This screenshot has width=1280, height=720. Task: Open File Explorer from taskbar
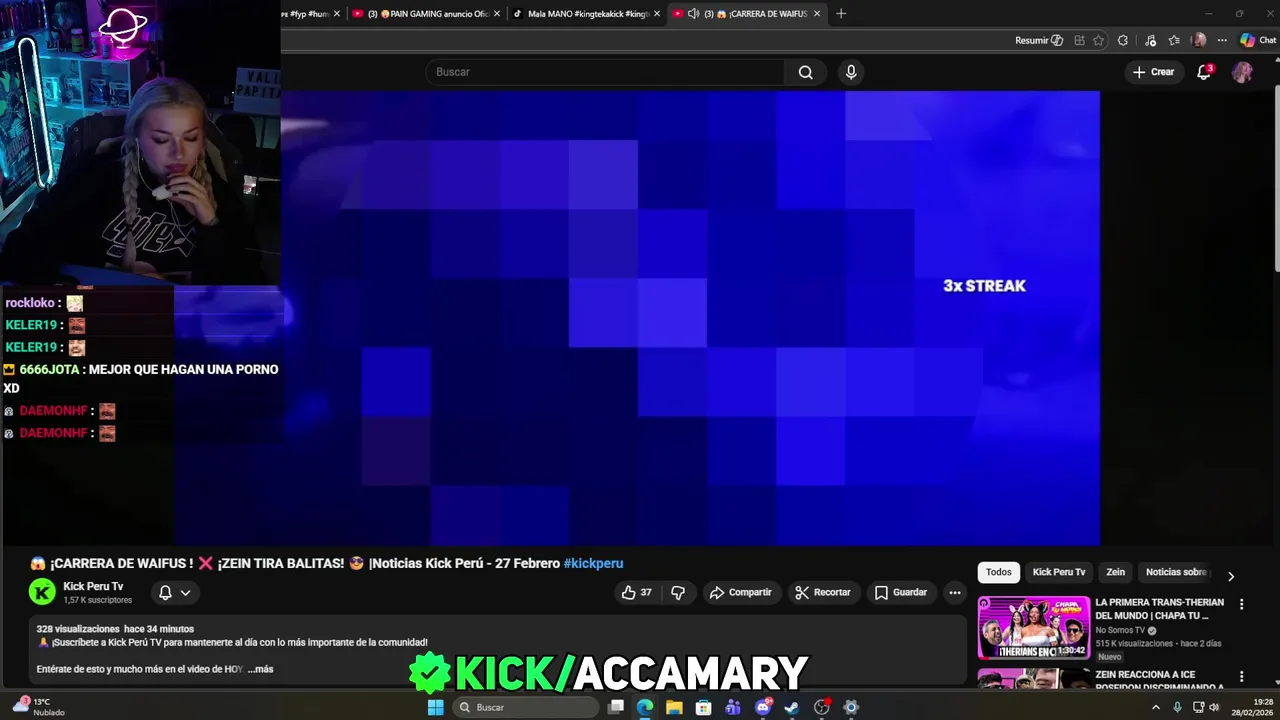674,707
